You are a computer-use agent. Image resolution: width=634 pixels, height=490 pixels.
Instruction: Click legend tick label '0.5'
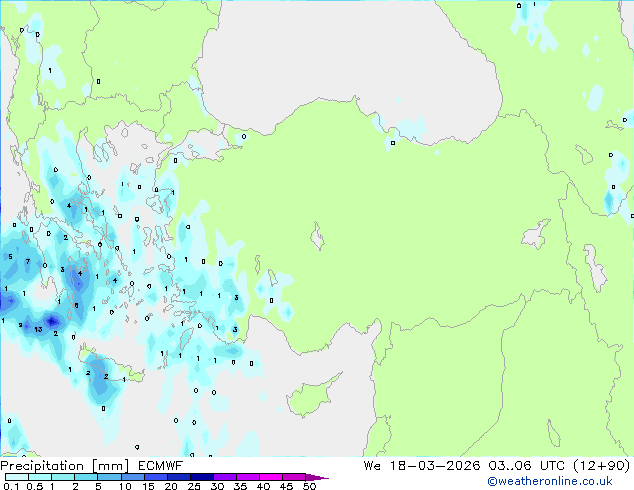pyautogui.click(x=35, y=486)
